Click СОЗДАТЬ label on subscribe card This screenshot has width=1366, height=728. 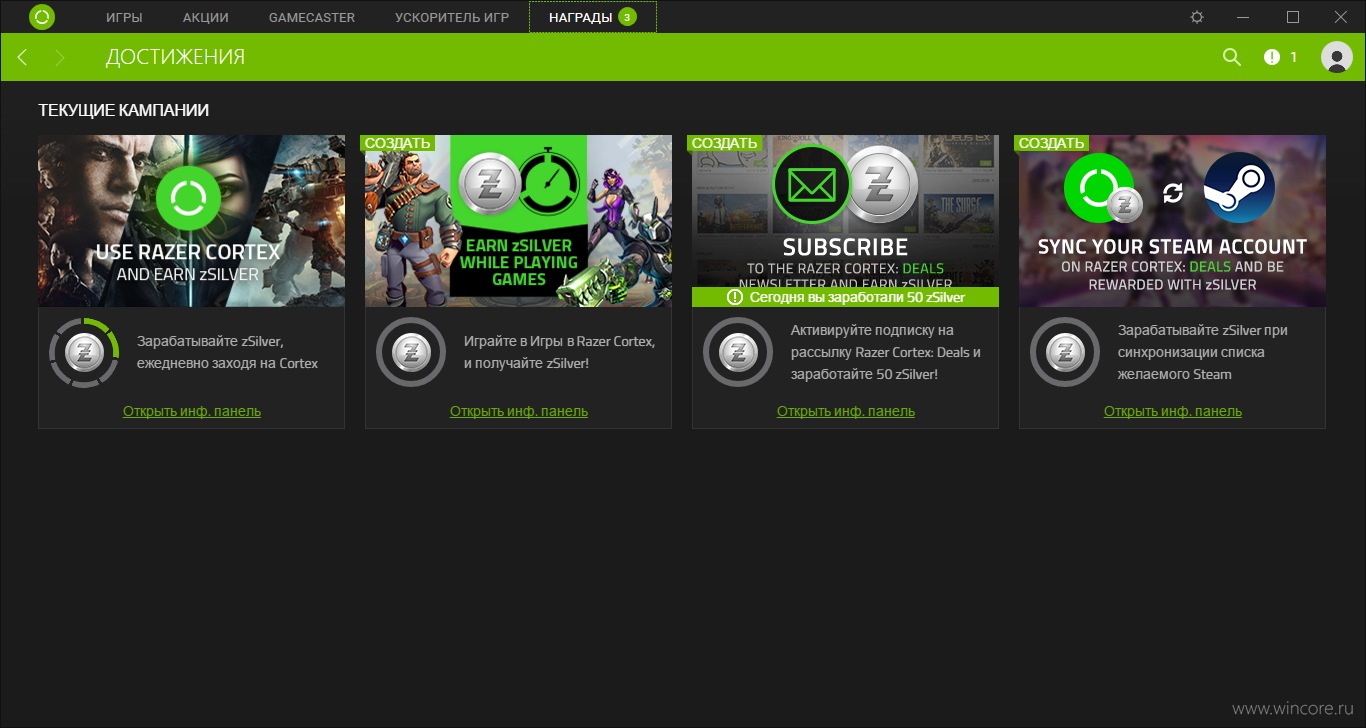point(724,143)
